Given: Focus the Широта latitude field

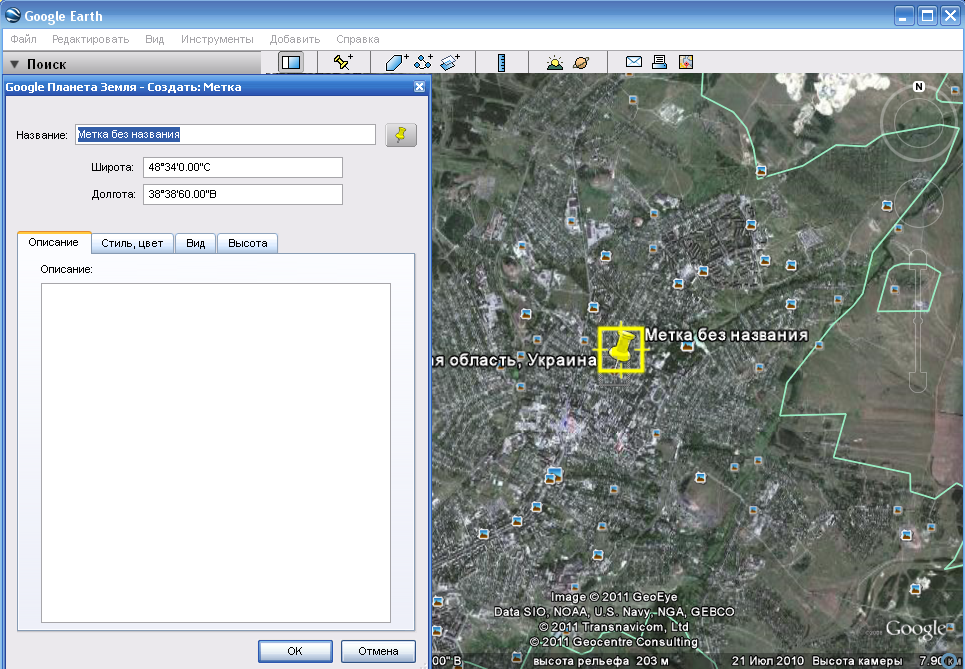Looking at the screenshot, I should pos(242,167).
